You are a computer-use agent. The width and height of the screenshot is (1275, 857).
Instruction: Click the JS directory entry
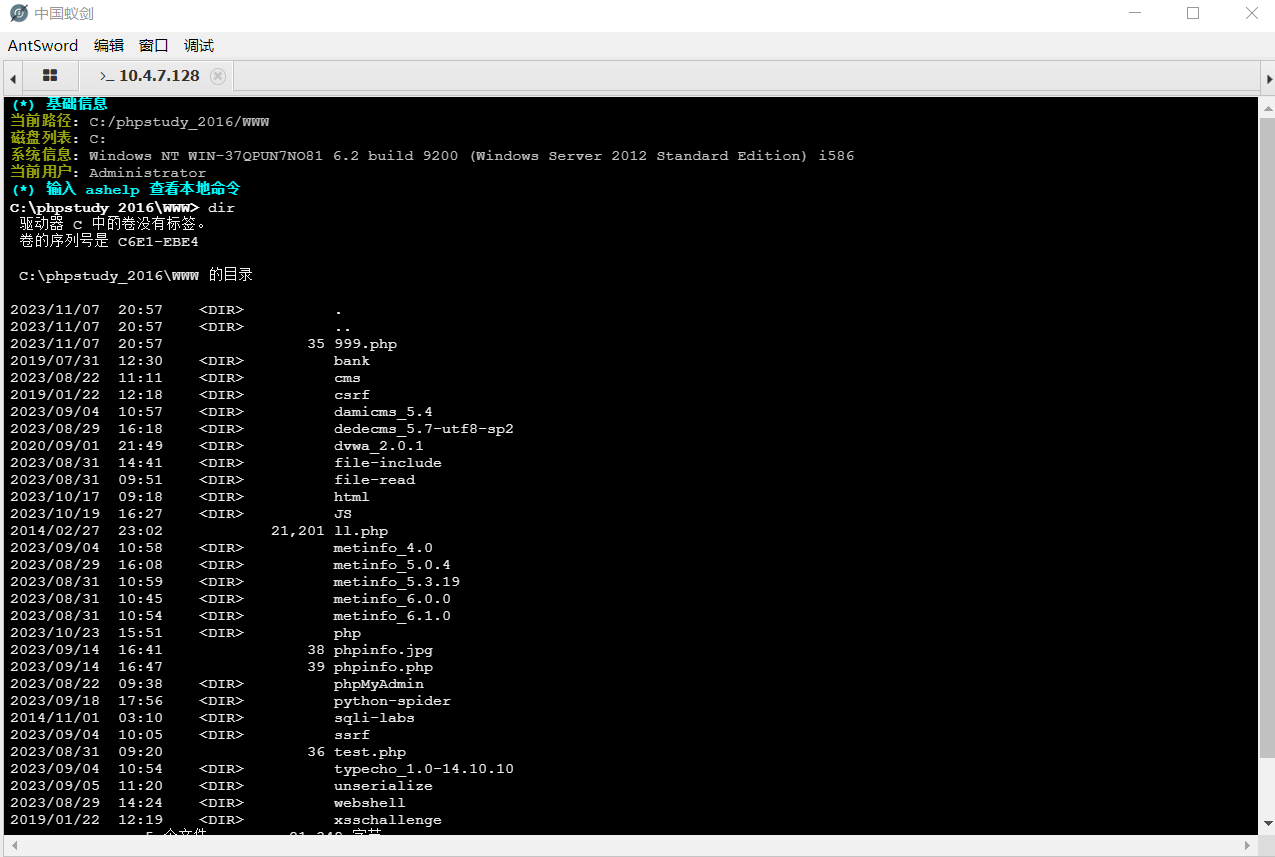pos(343,514)
